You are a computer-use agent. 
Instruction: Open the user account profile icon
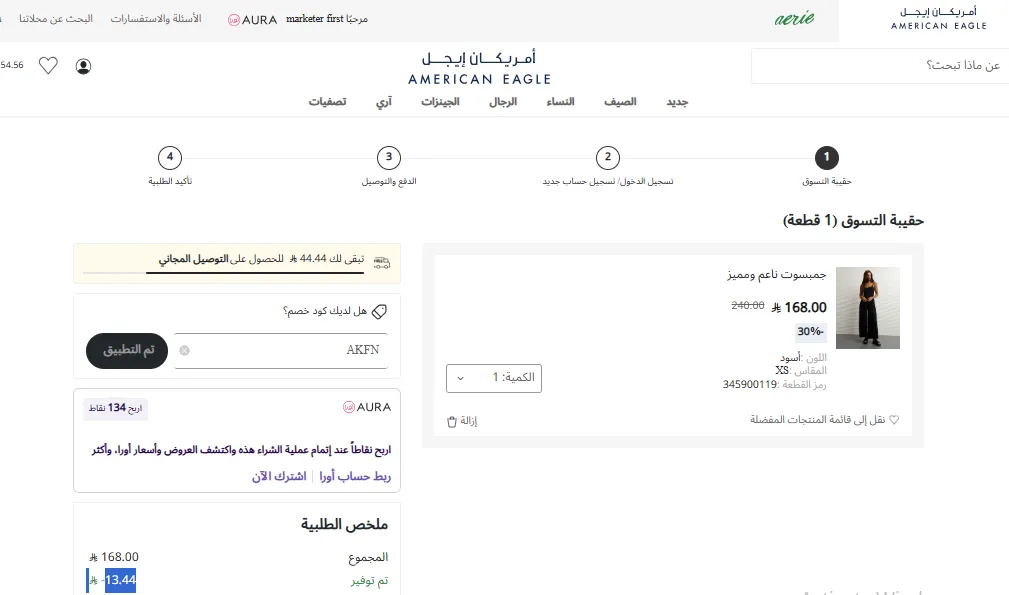point(83,66)
